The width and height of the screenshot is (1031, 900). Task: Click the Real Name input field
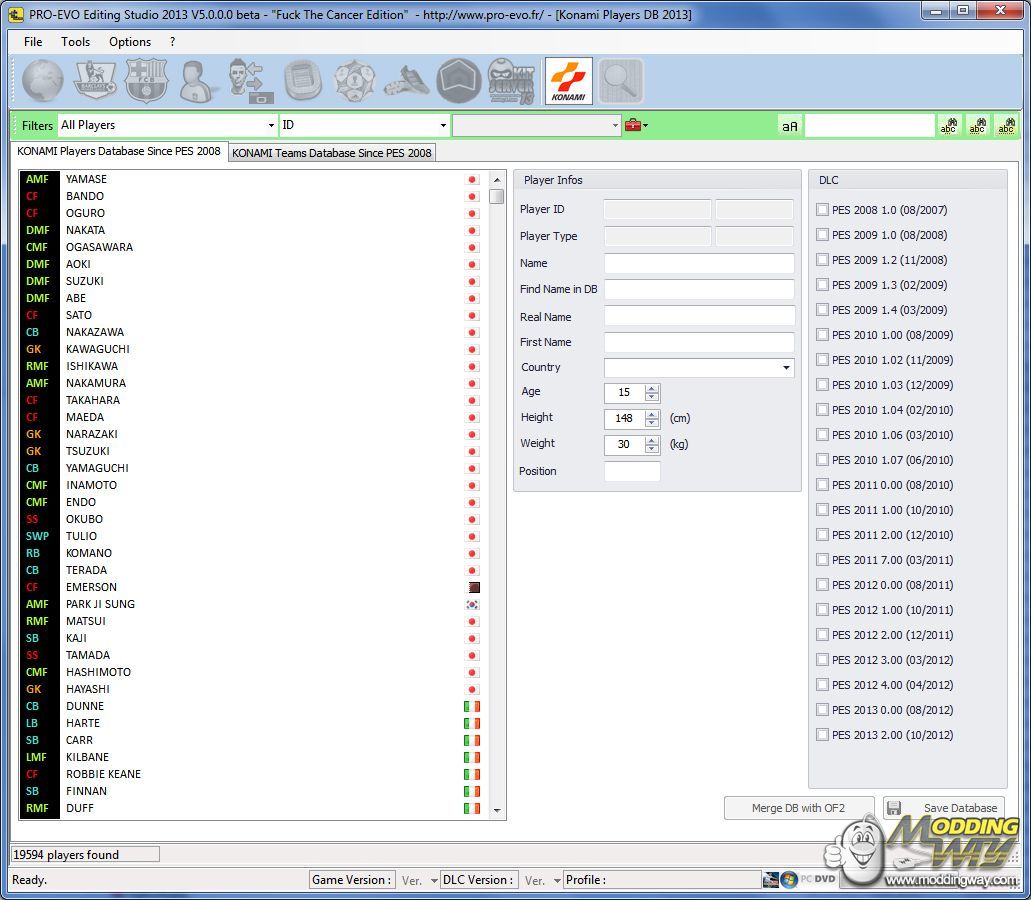tap(699, 316)
